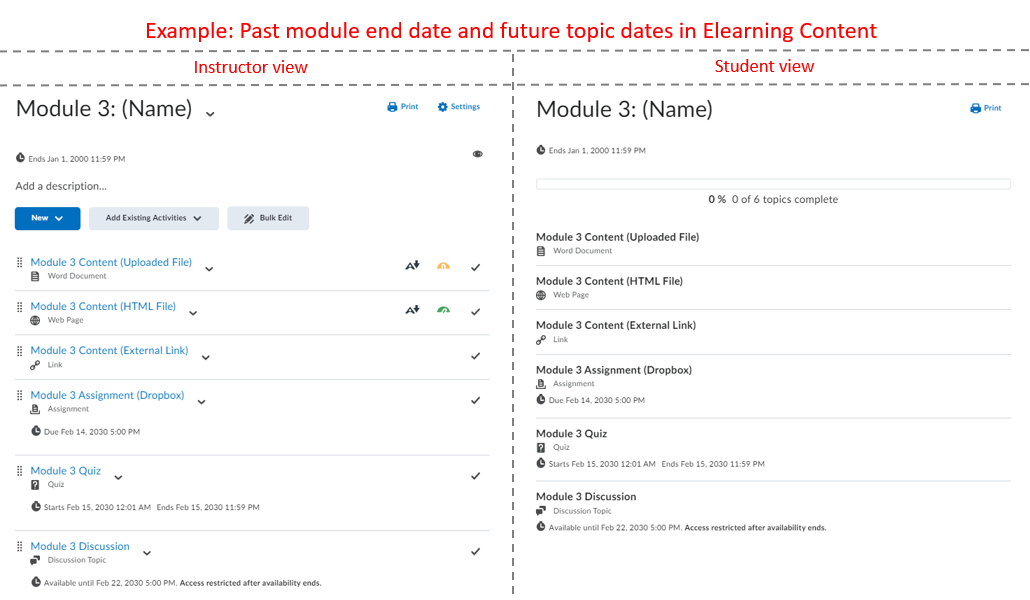
Task: Toggle completion checkmark for External Link topic
Action: tap(476, 355)
